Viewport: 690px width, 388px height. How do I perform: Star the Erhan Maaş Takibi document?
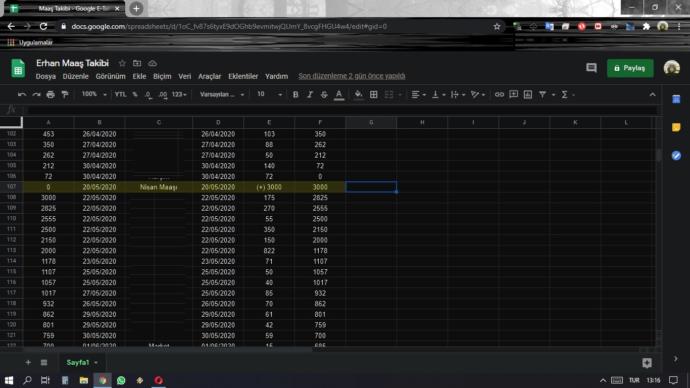(122, 63)
